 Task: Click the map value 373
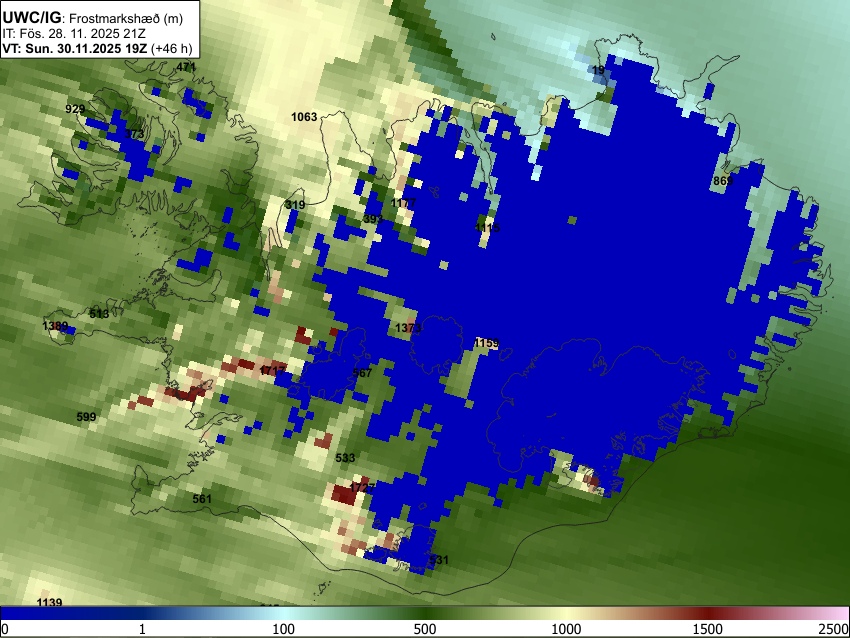click(134, 134)
